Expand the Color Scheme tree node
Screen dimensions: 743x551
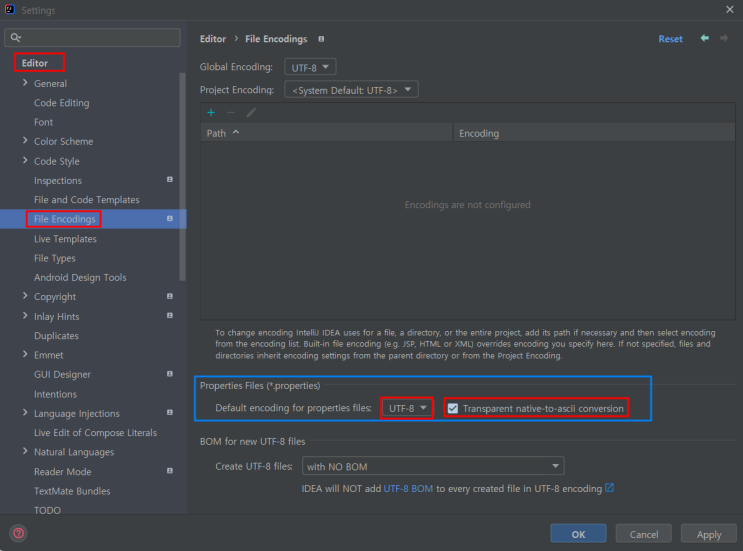pyautogui.click(x=25, y=141)
